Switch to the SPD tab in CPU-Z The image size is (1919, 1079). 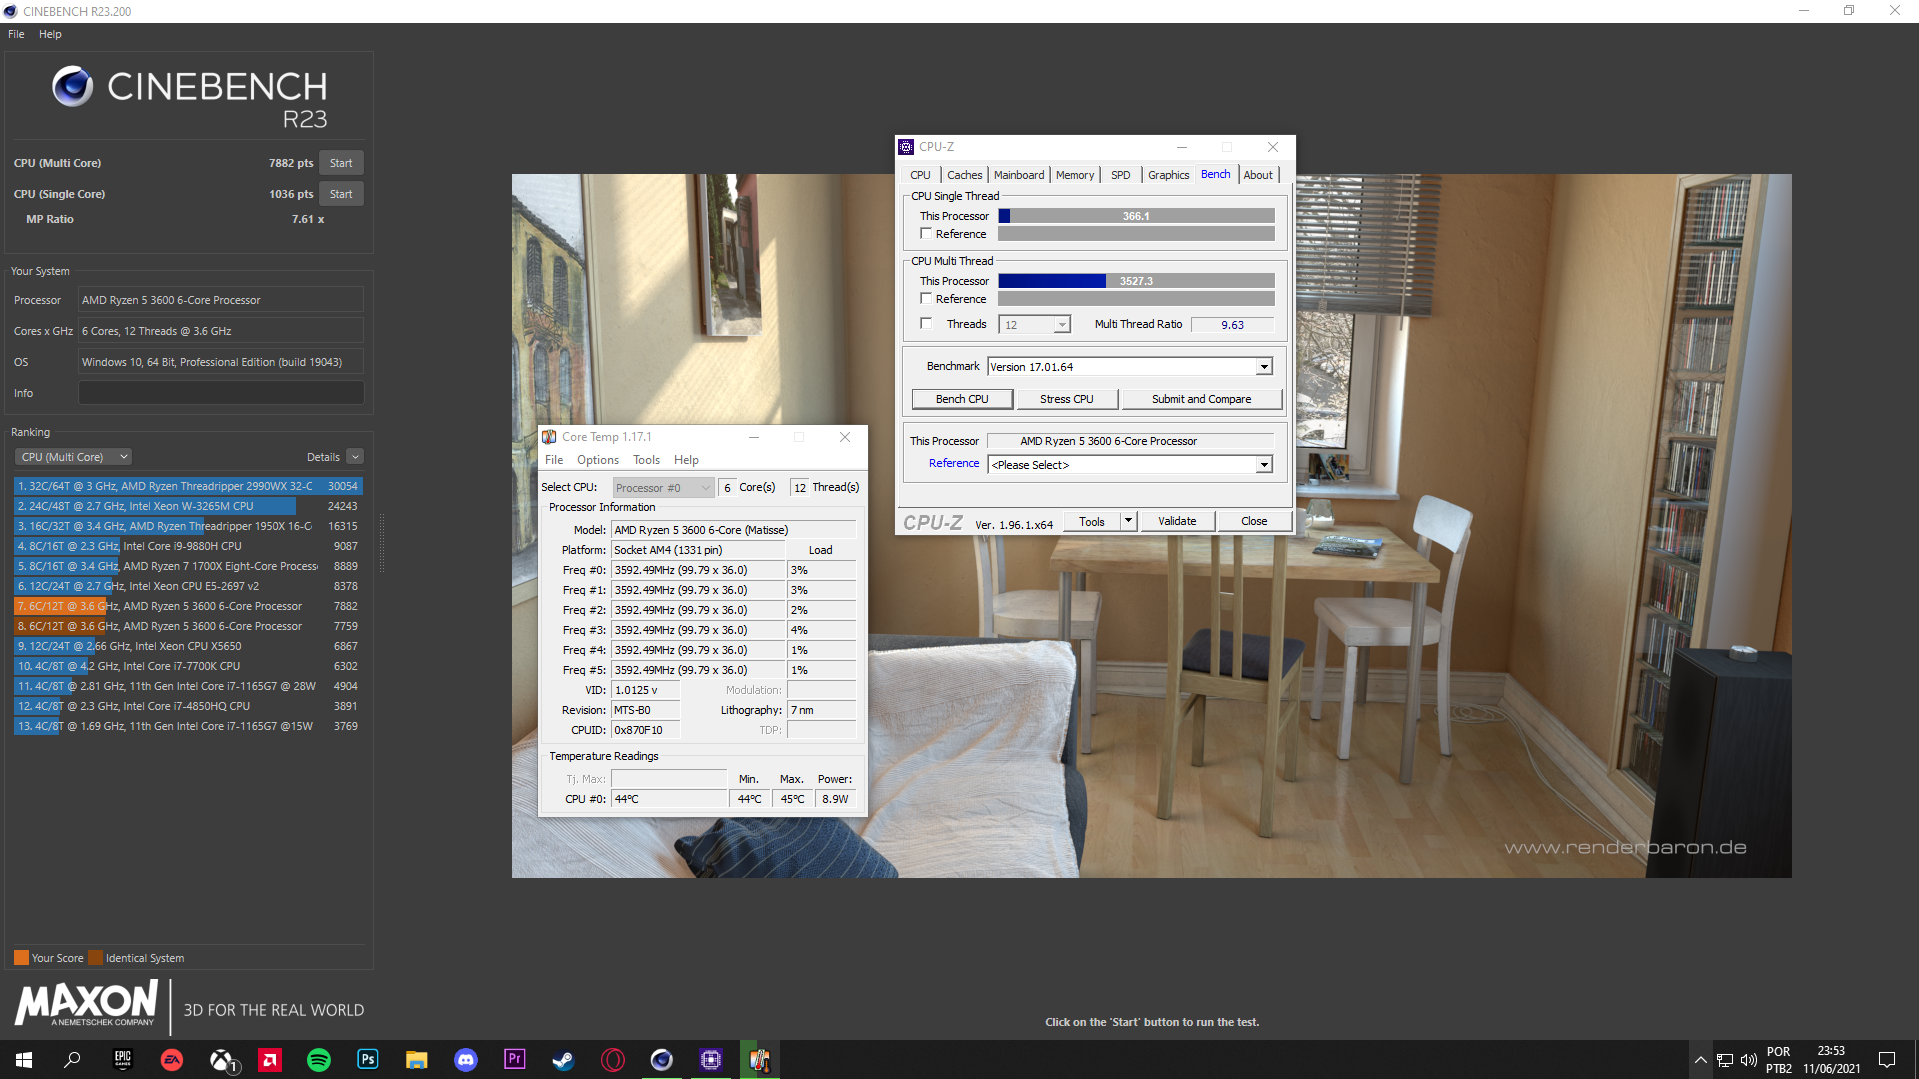click(x=1120, y=175)
